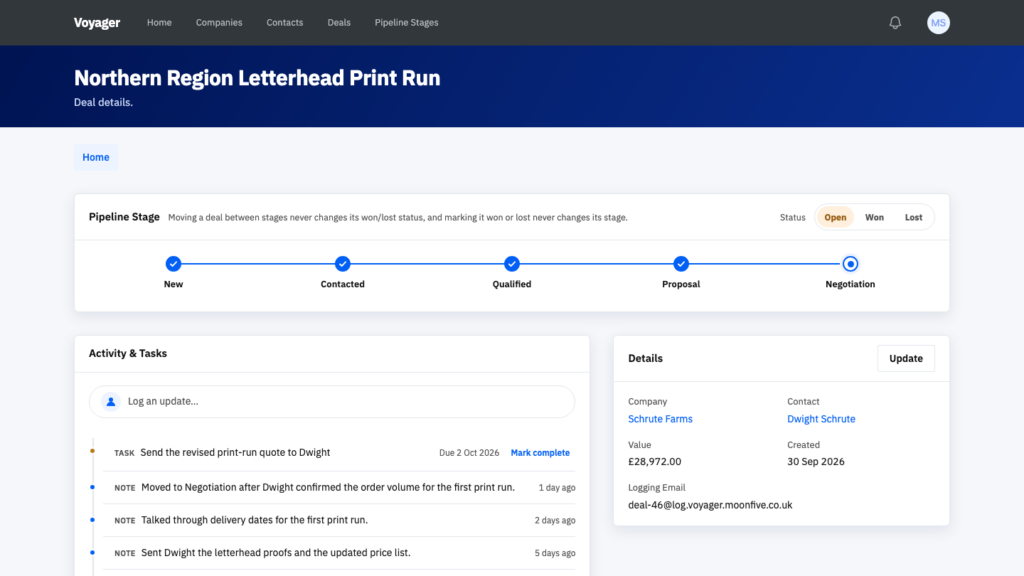Screen dimensions: 1024x576
Task: Click the logging email deal-46@log.voyager.moonfive.co.uk
Action: click(x=710, y=505)
